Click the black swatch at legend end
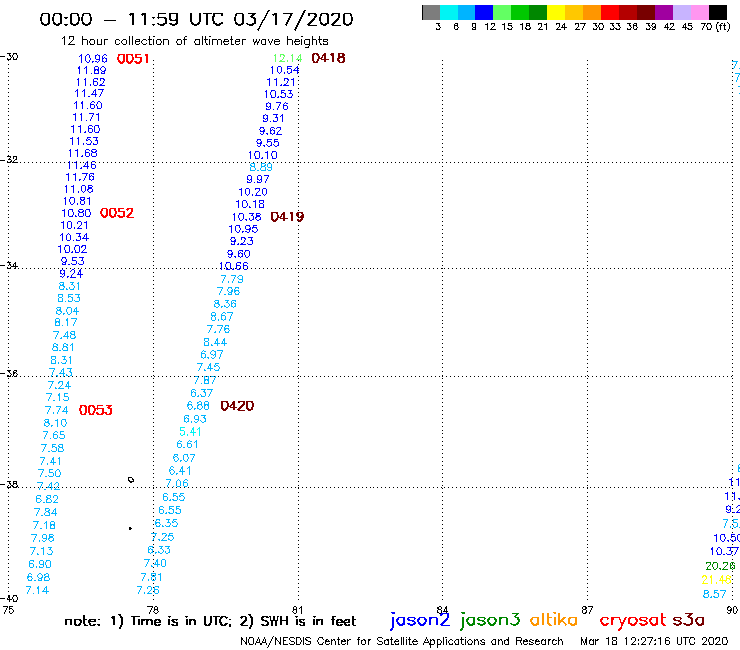Image resolution: width=740 pixels, height=650 pixels. coord(718,12)
